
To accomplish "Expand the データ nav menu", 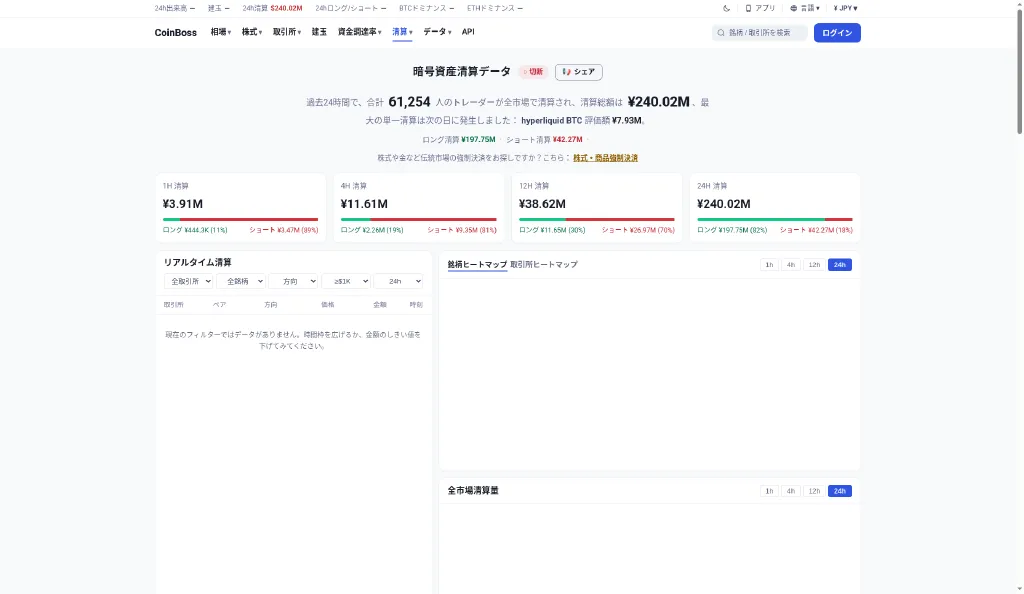I will pos(437,32).
